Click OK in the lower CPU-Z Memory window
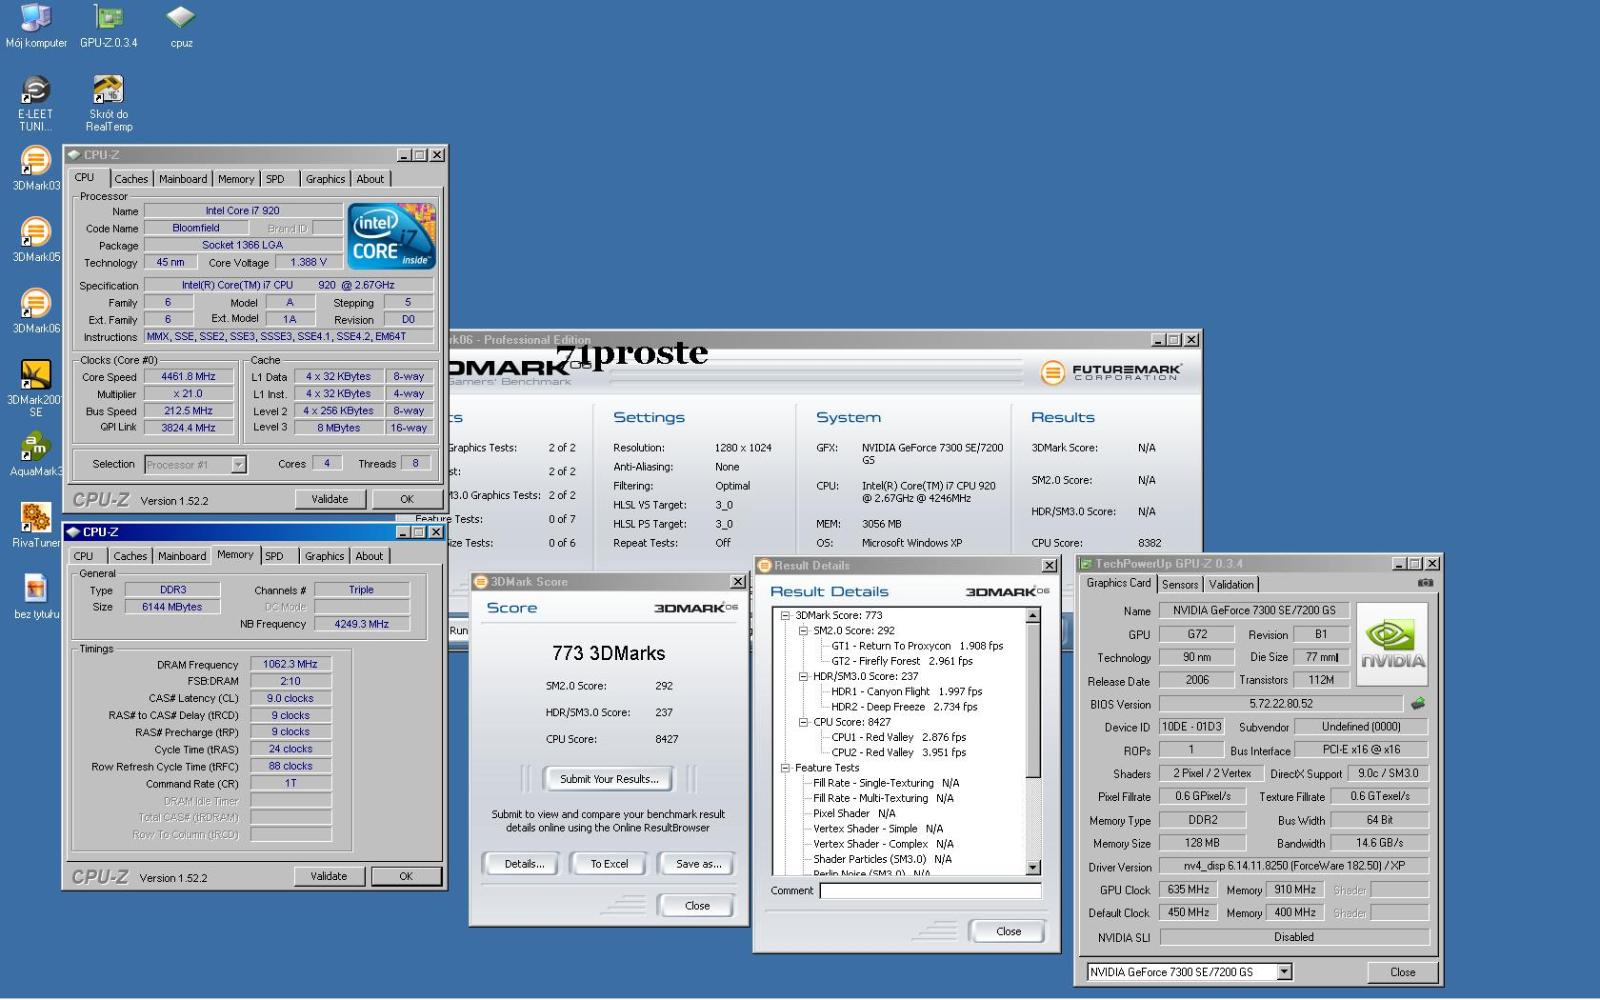 405,876
